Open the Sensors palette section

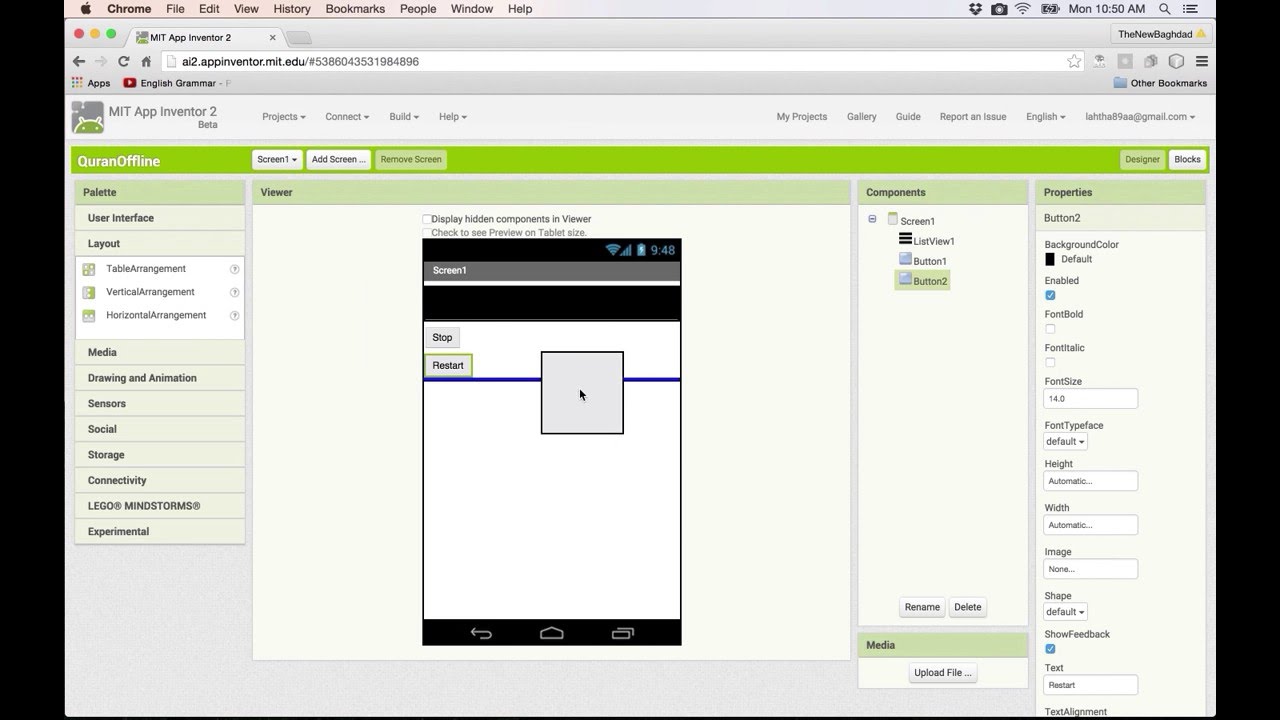click(160, 404)
